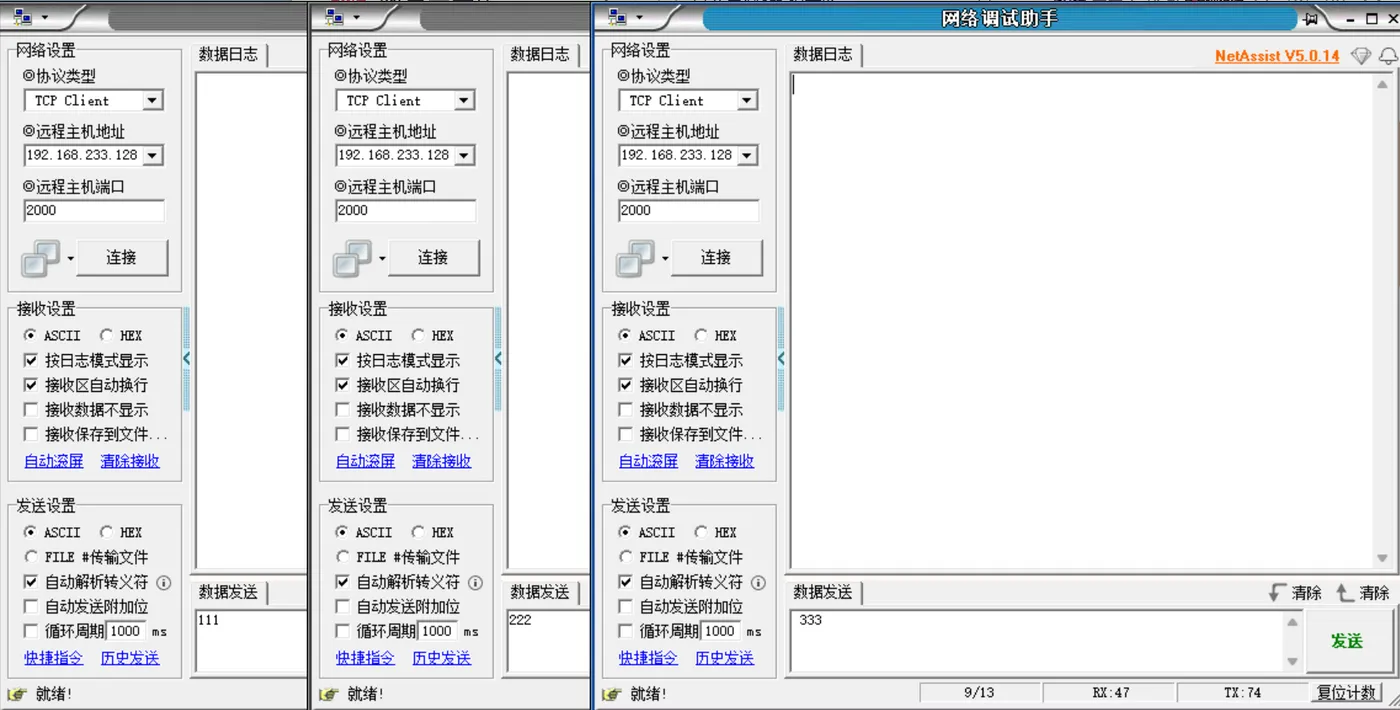Collapse the settings panel chevron in the right window
Screen dimensions: 1400x710
pos(781,358)
